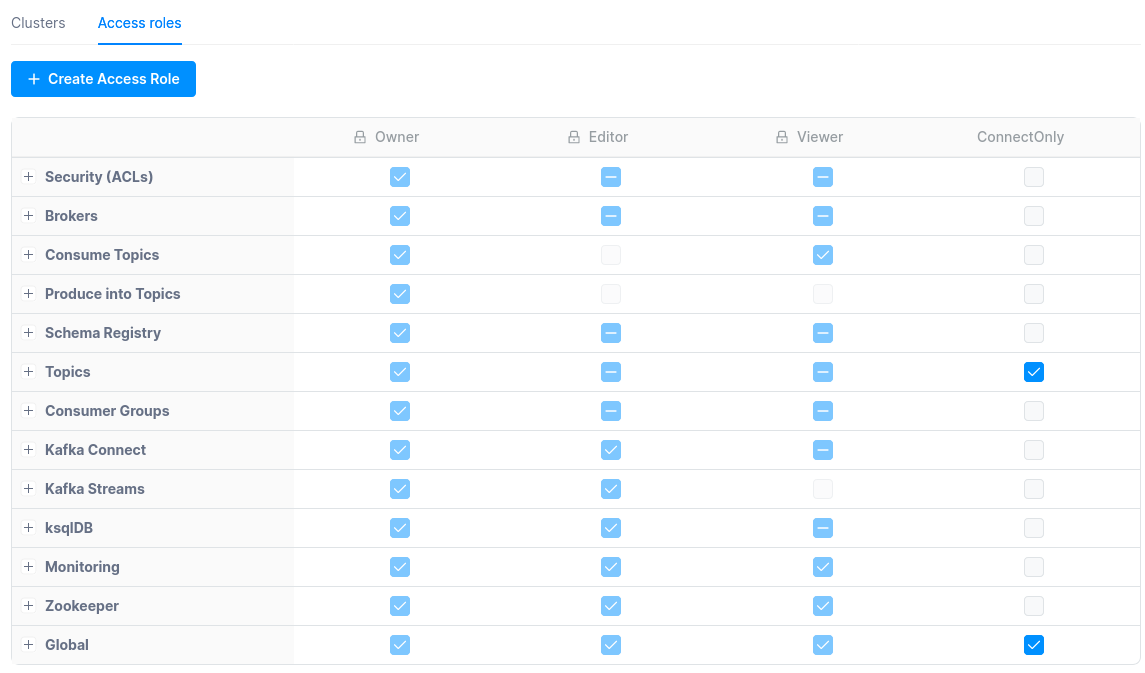This screenshot has width=1145, height=673.
Task: Select the ConnectOnly column header
Action: point(1020,137)
